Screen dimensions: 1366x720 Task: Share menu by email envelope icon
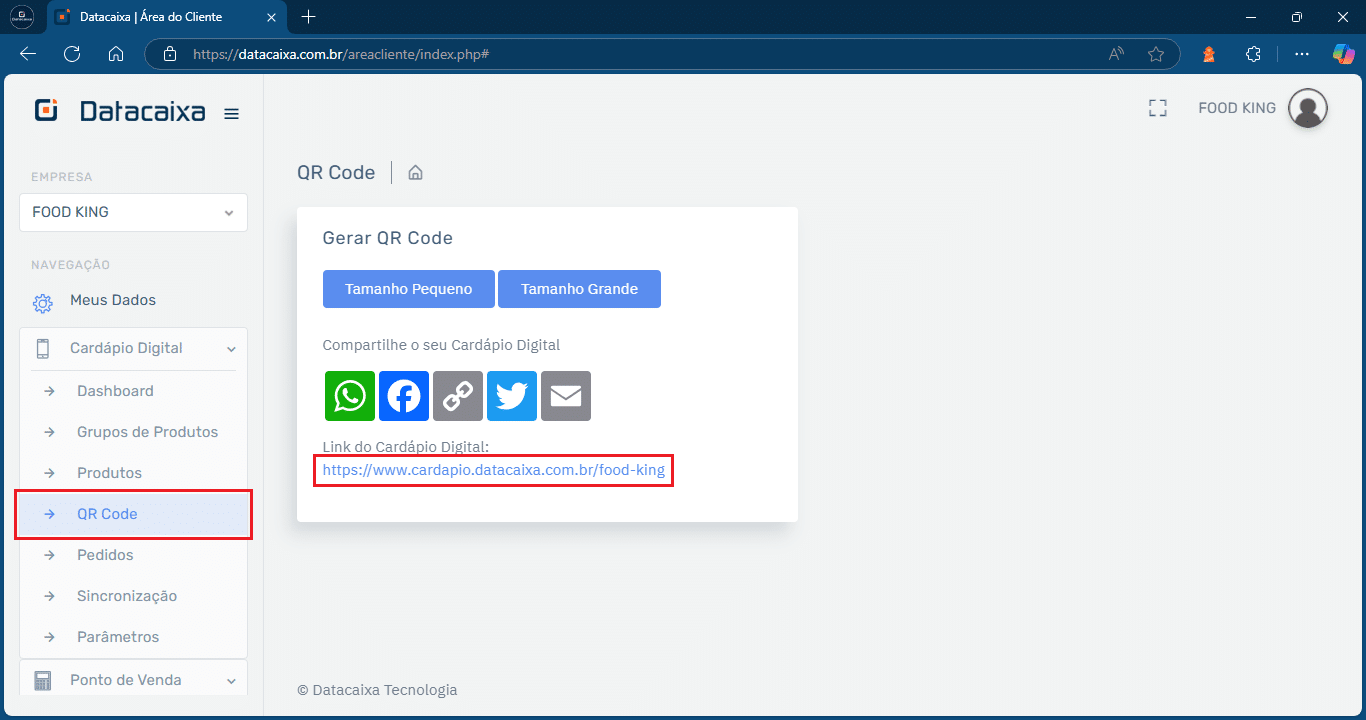(x=566, y=396)
